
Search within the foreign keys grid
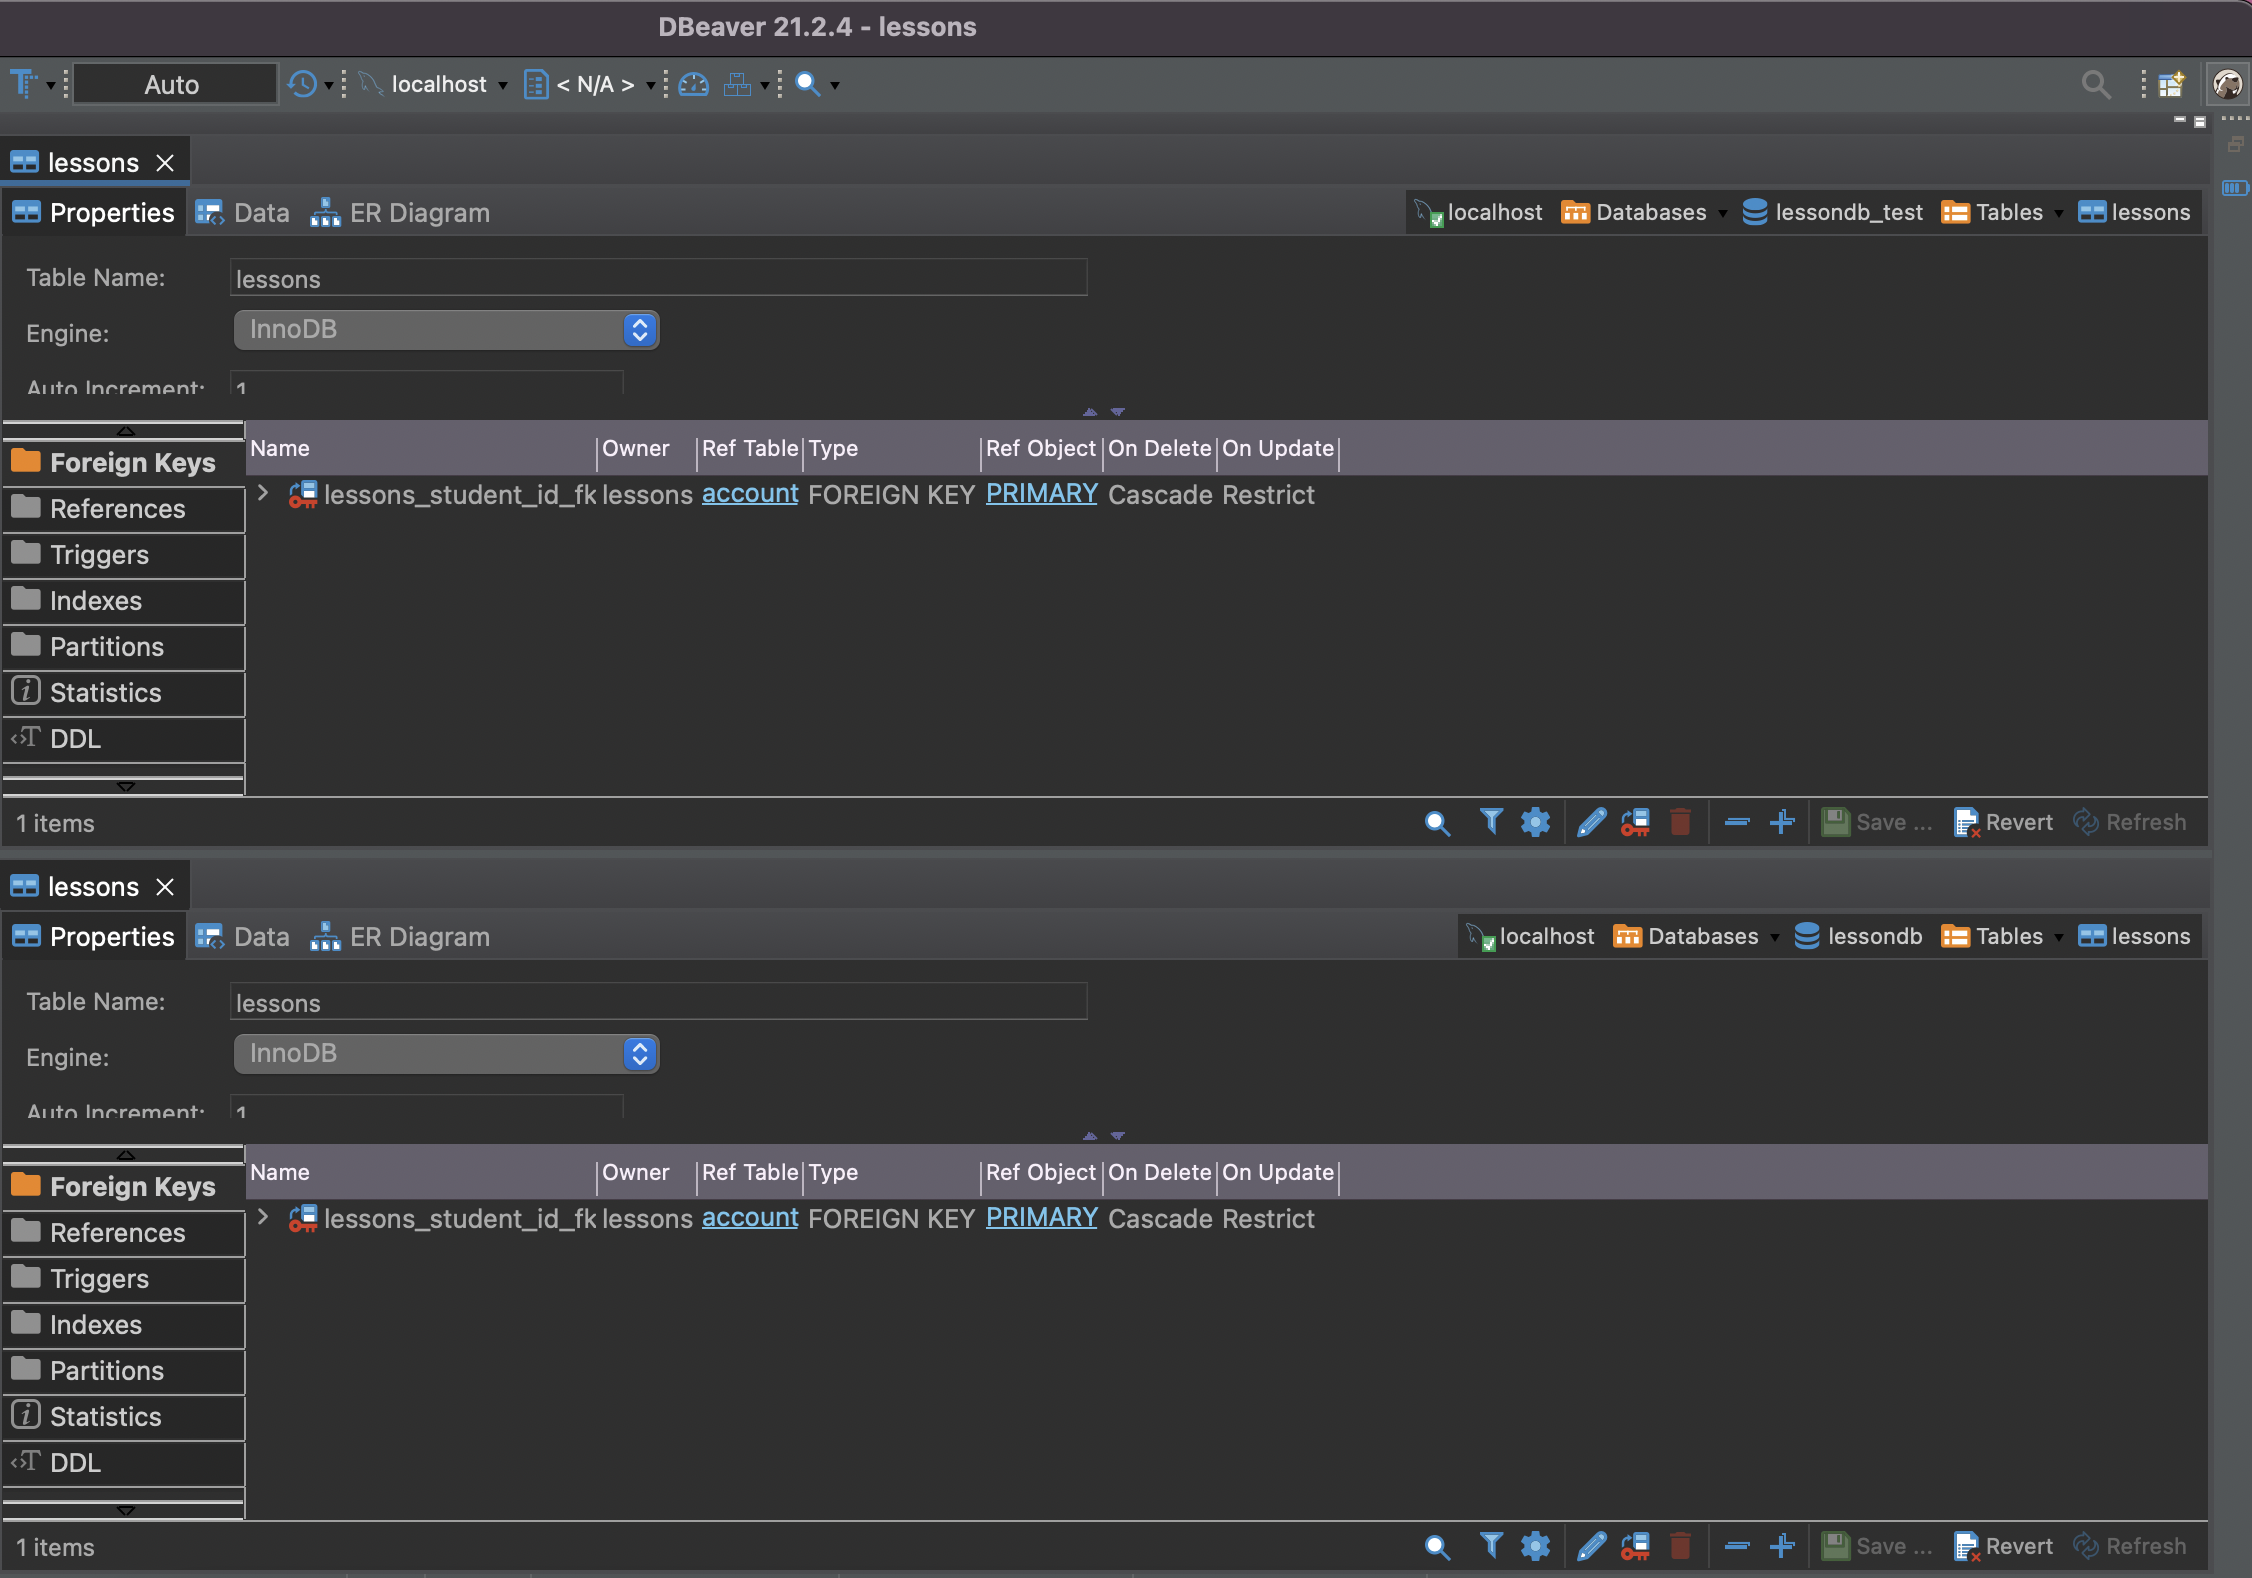coord(1437,822)
